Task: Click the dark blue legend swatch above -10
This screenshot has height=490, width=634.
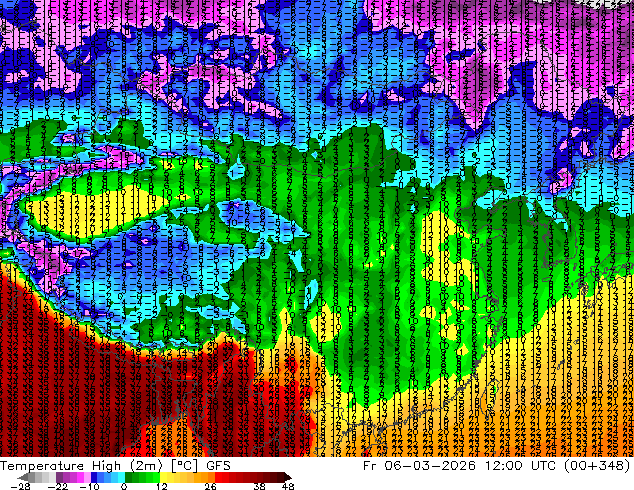Action: (94, 477)
